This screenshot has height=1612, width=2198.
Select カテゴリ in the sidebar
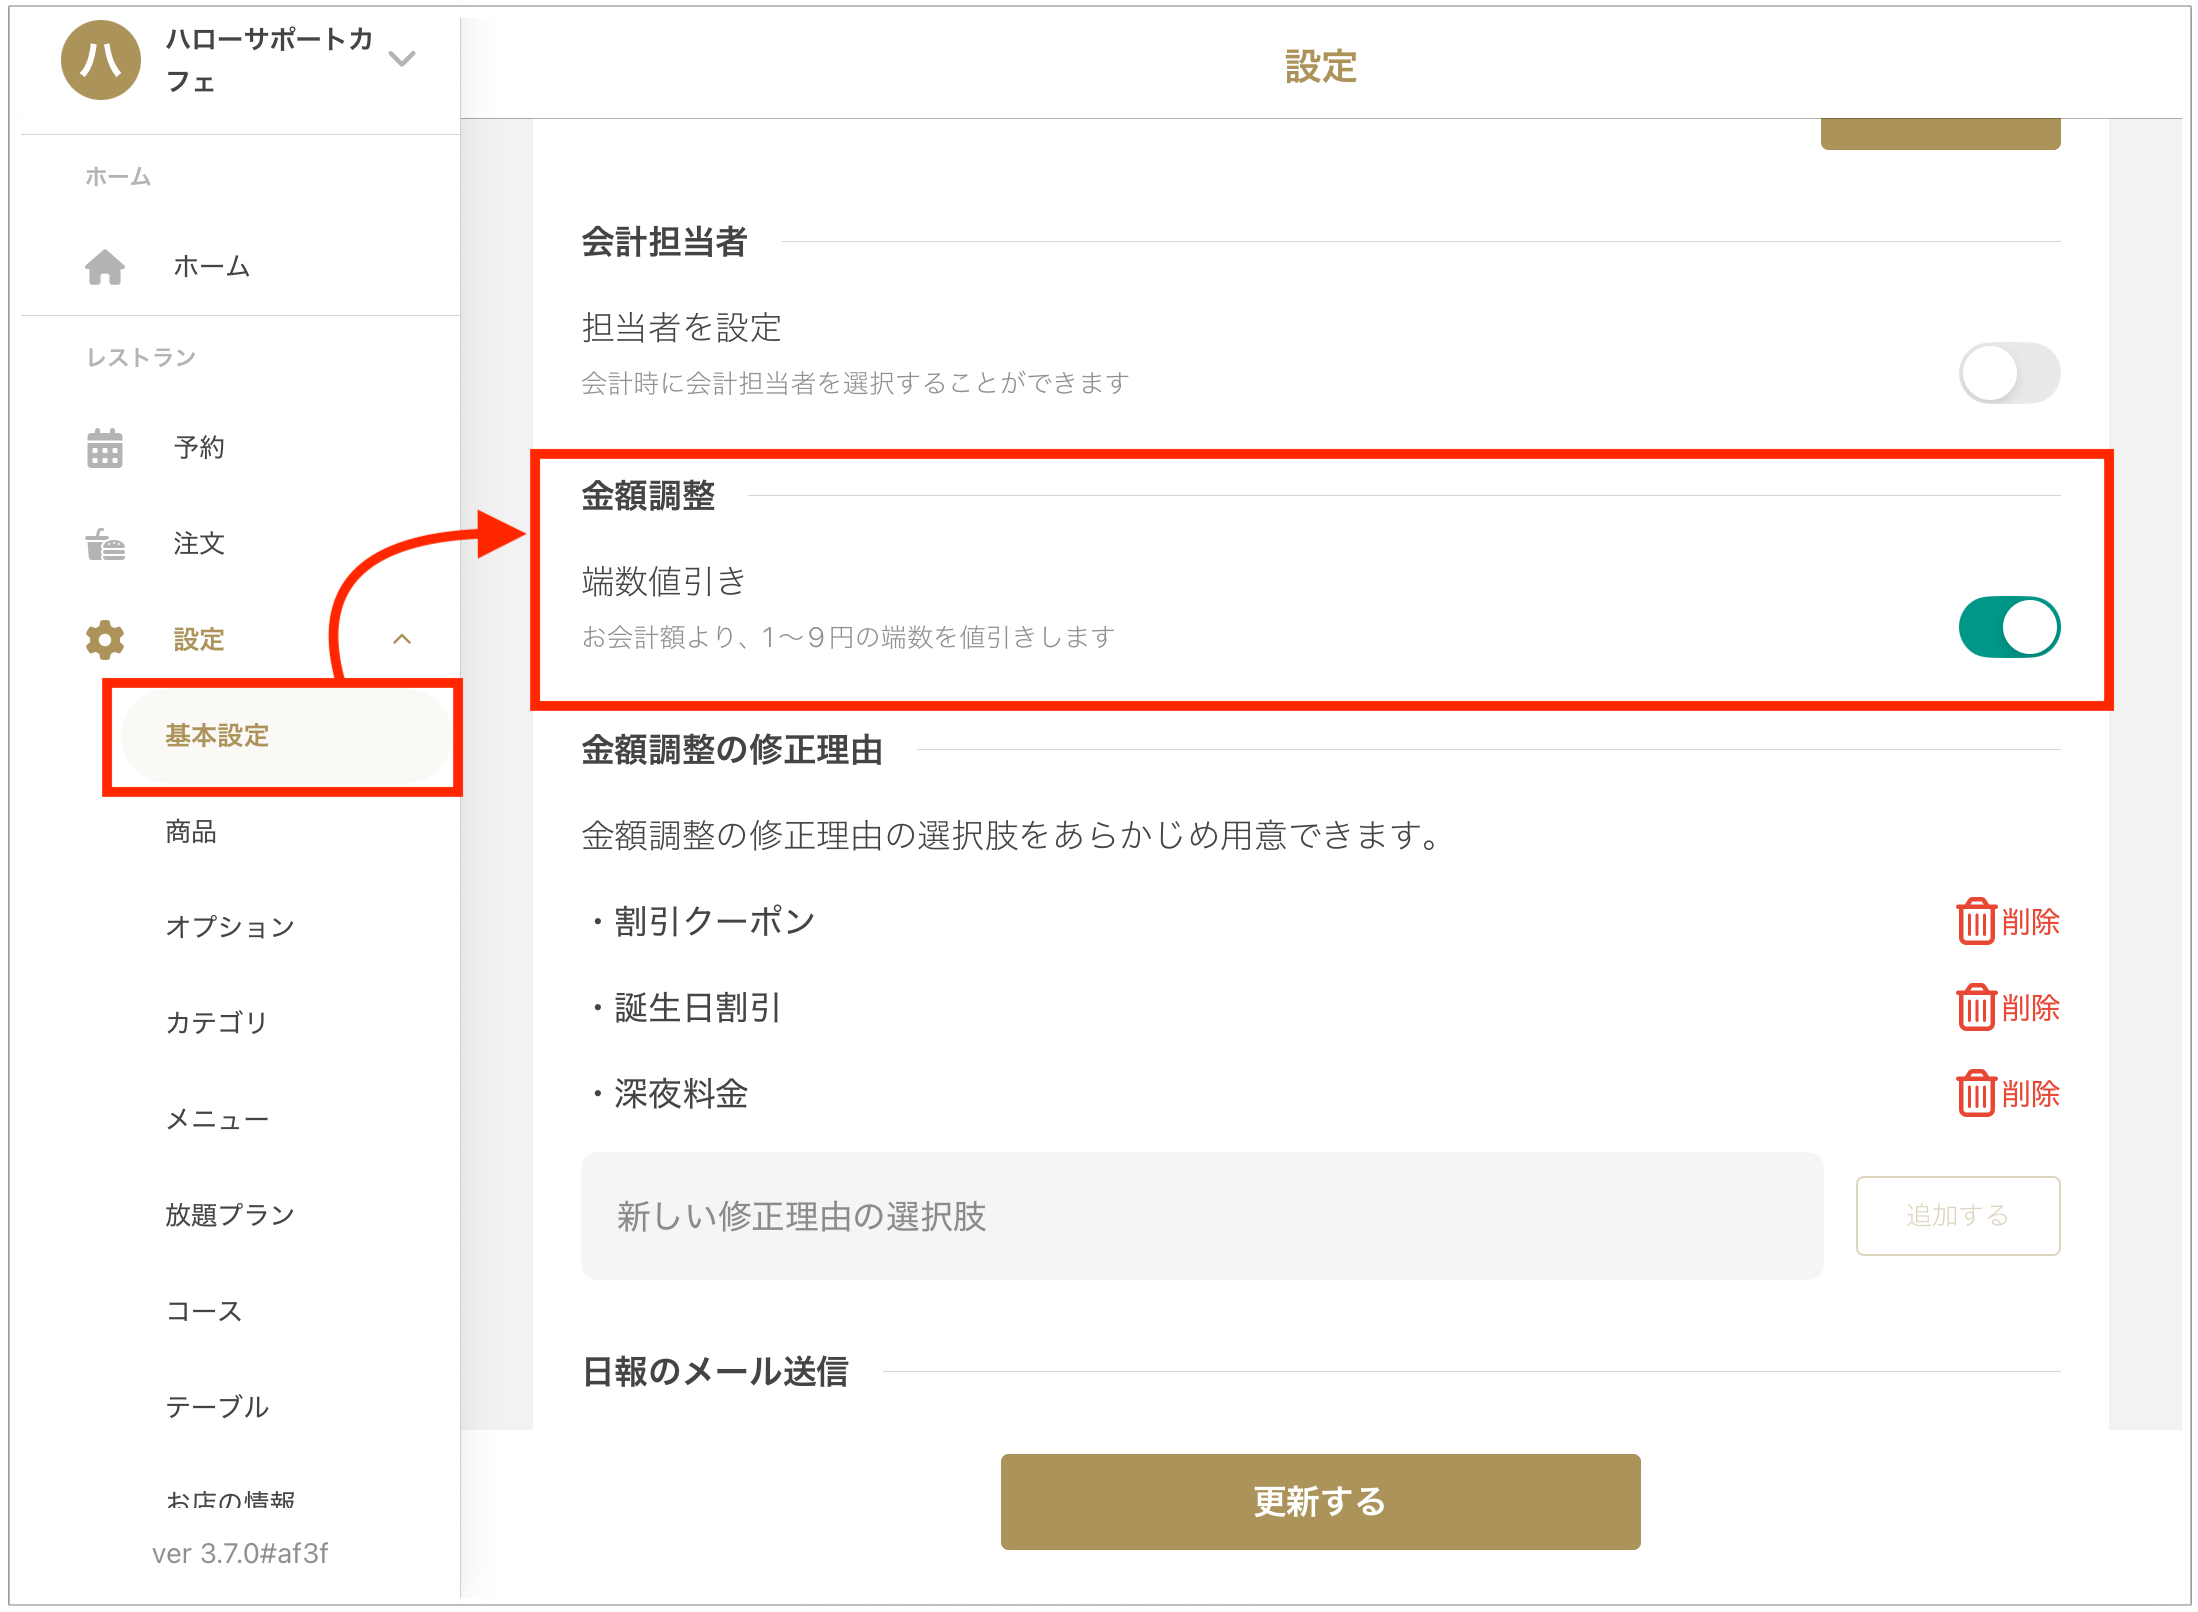pos(217,1023)
